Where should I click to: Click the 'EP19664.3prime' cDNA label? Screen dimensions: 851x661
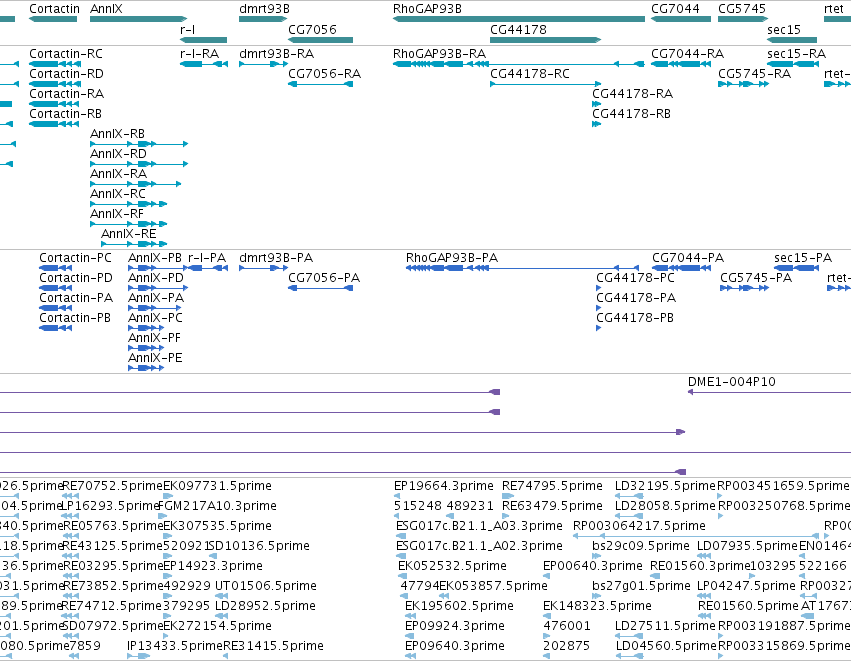click(443, 486)
